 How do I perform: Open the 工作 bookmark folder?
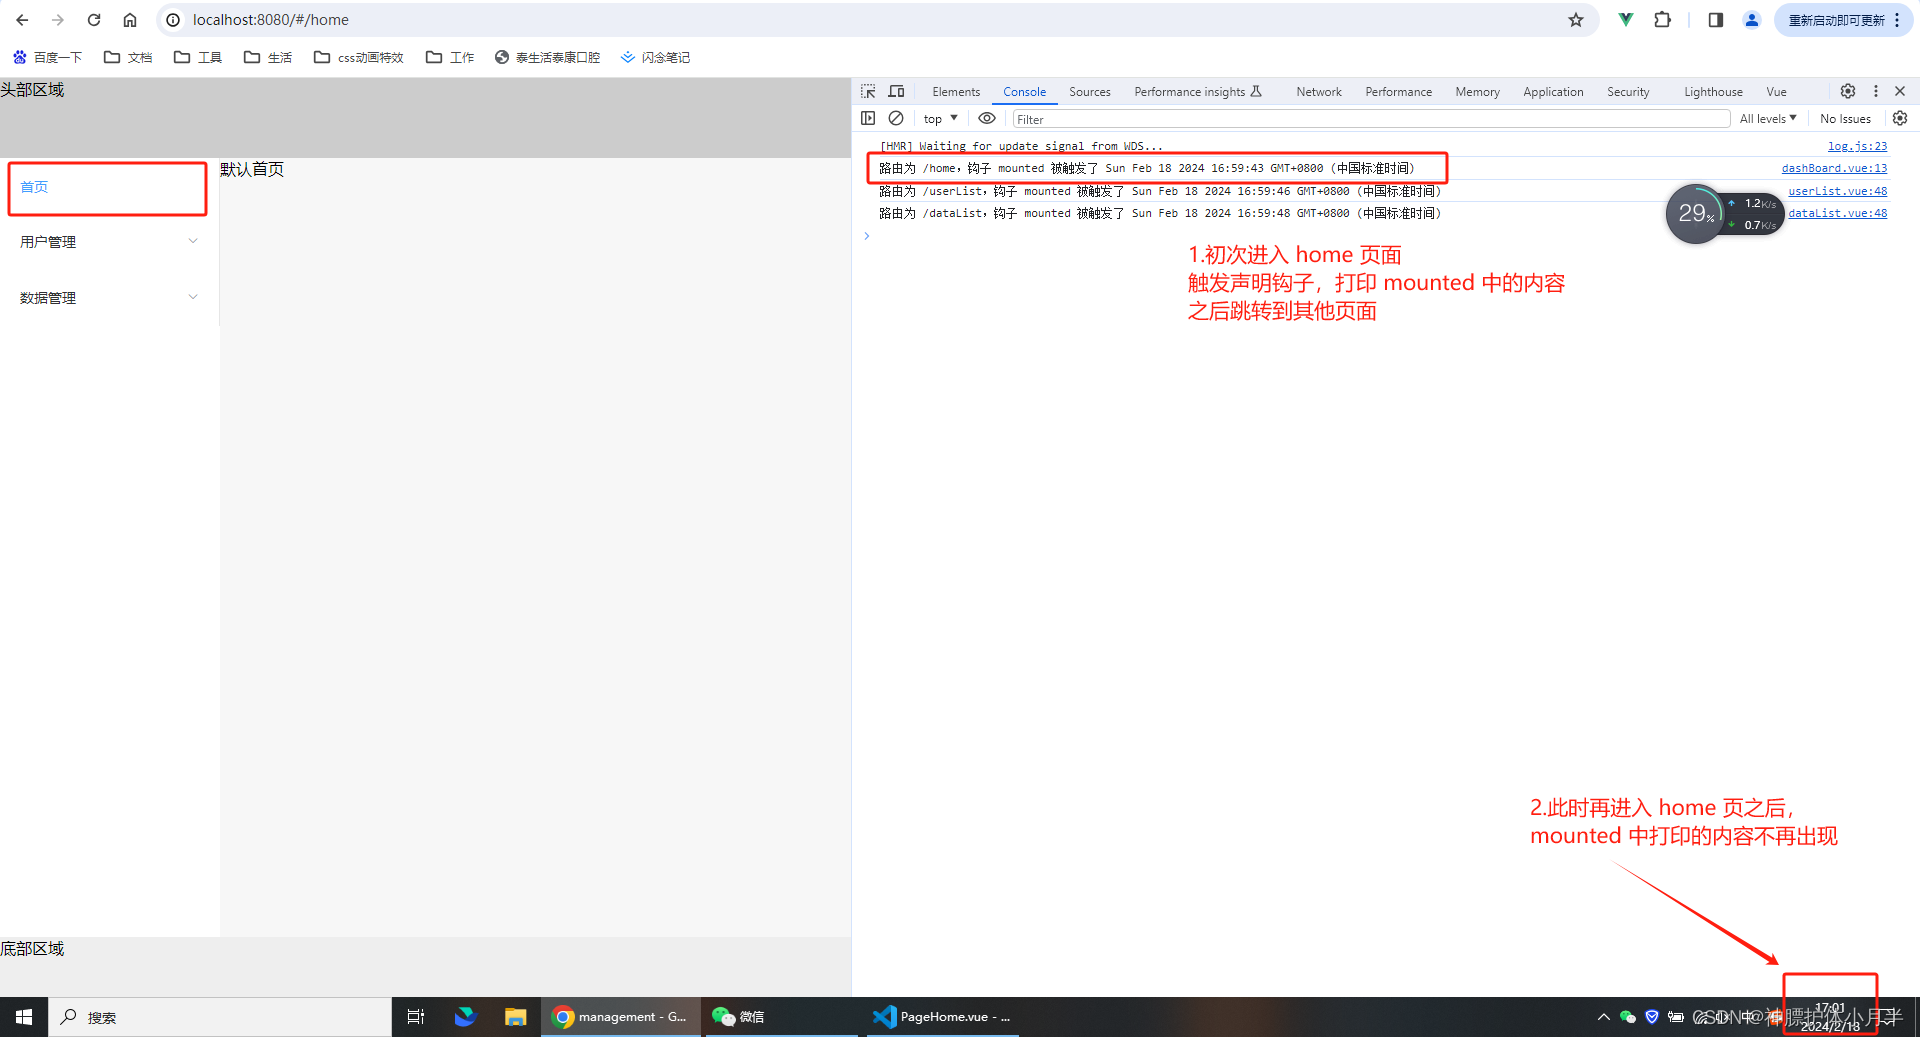point(450,57)
